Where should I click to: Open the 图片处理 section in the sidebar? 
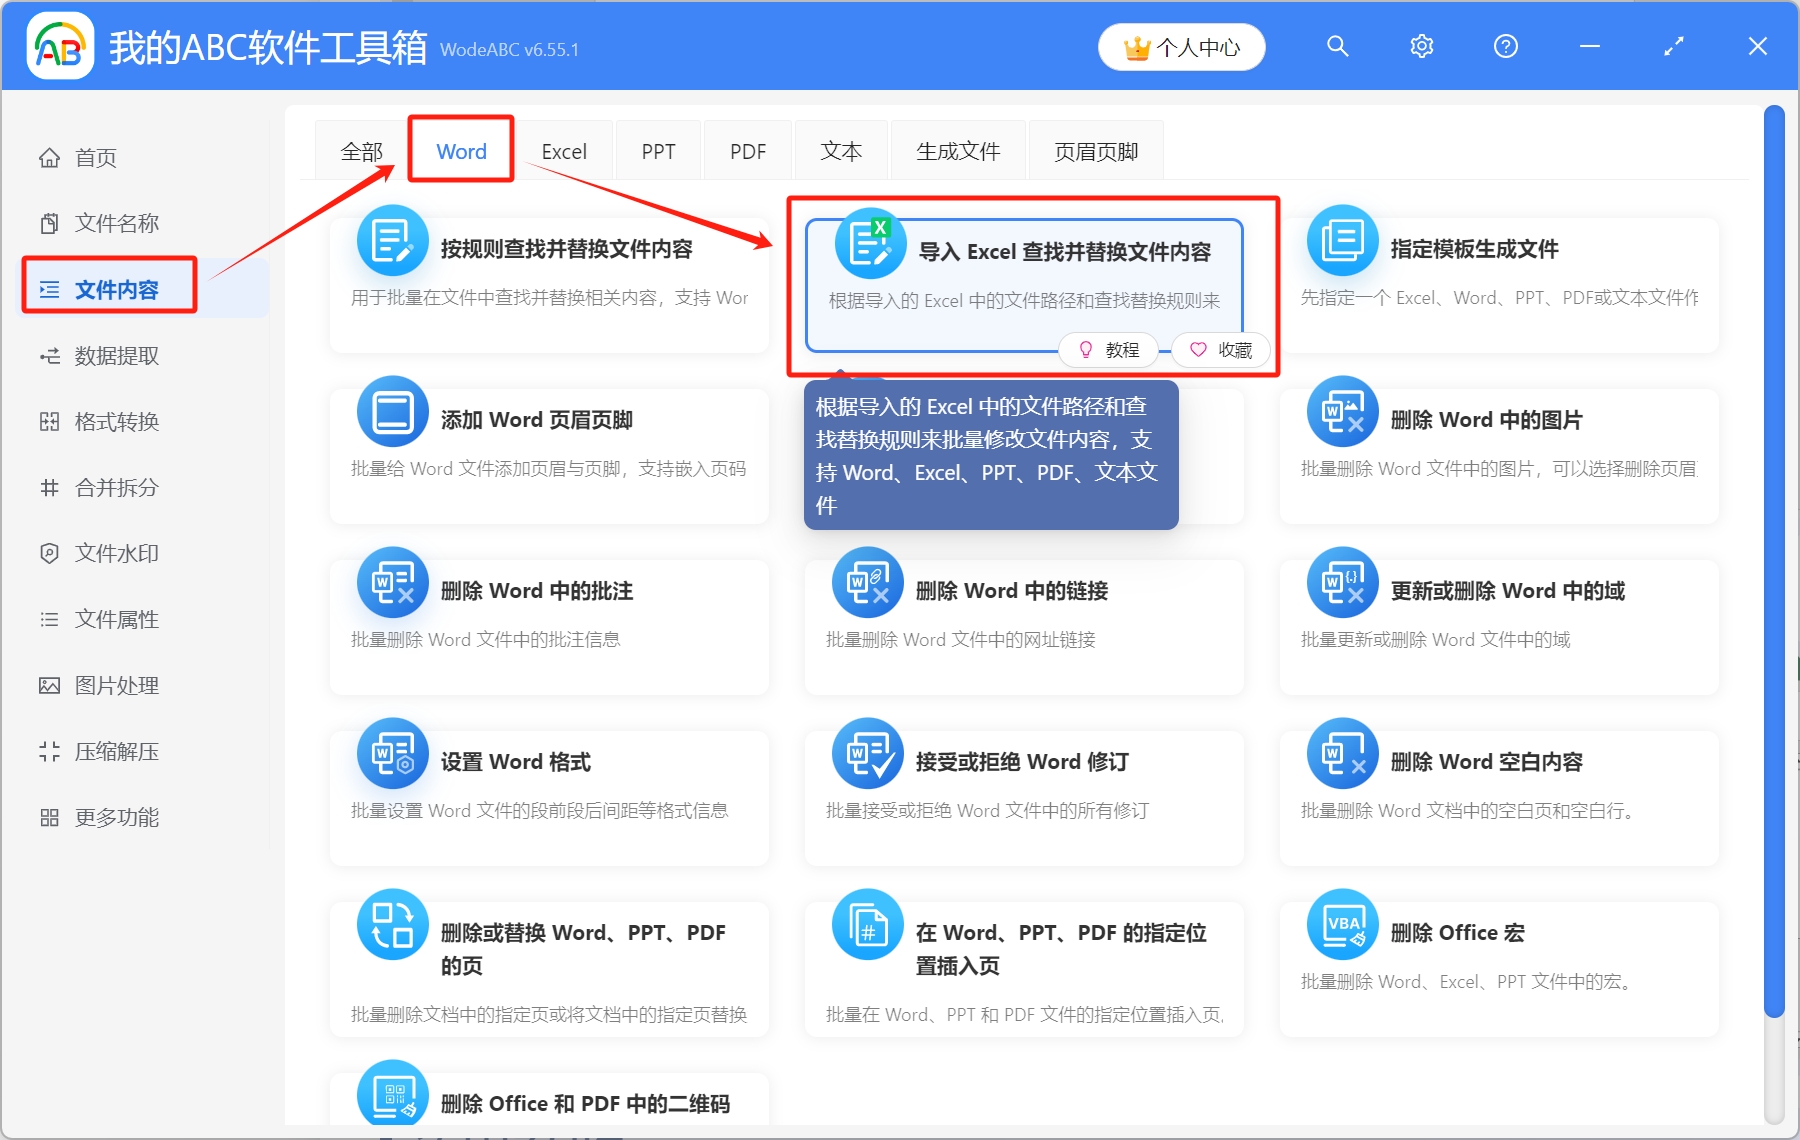[x=49, y=685]
